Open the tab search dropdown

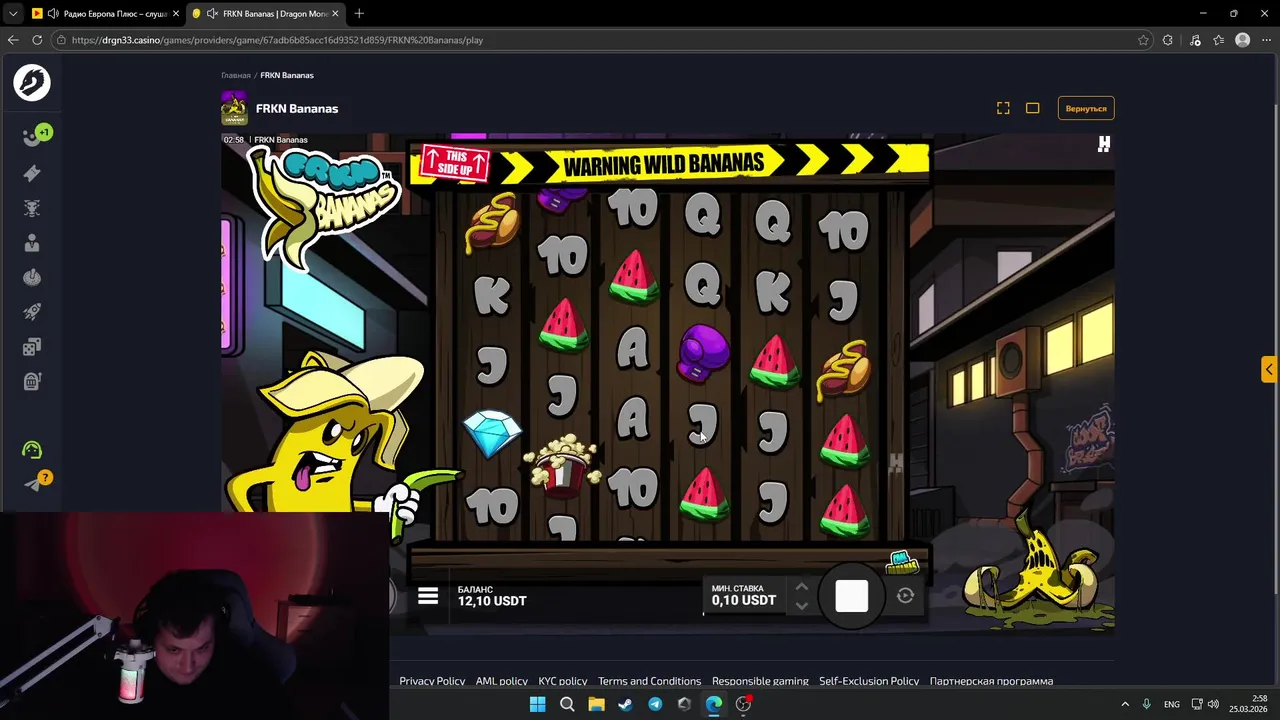(12, 14)
